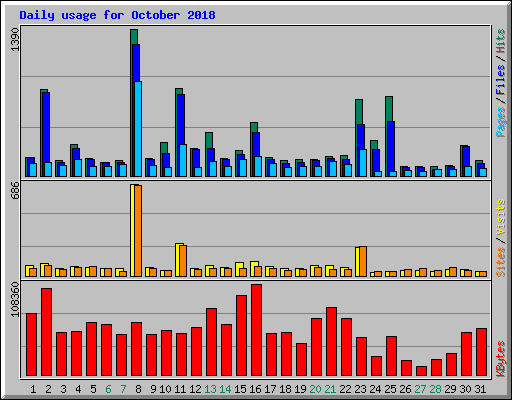Click the "Daily usage for October 2018" title

click(x=117, y=15)
